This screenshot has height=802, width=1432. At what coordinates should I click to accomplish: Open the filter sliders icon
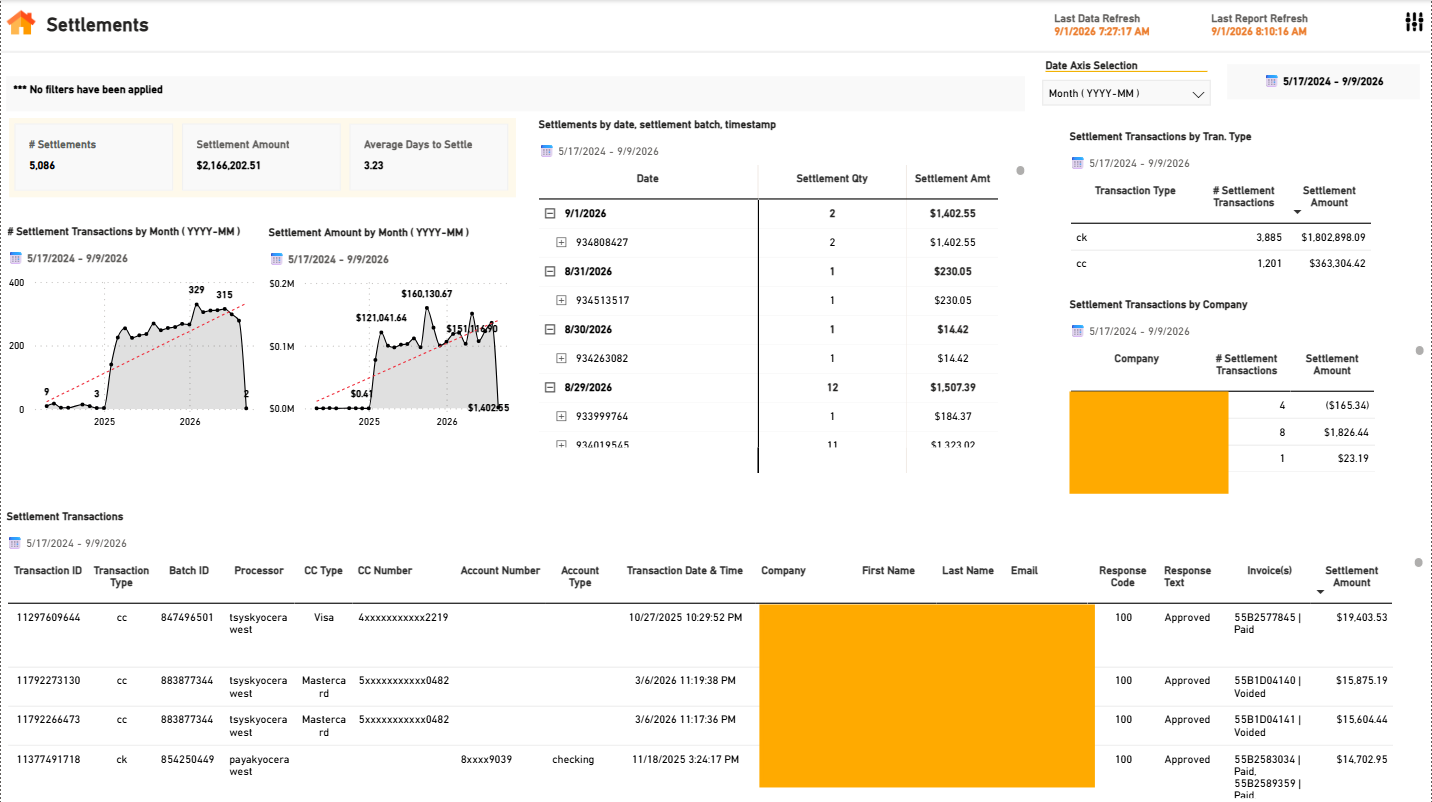1413,22
